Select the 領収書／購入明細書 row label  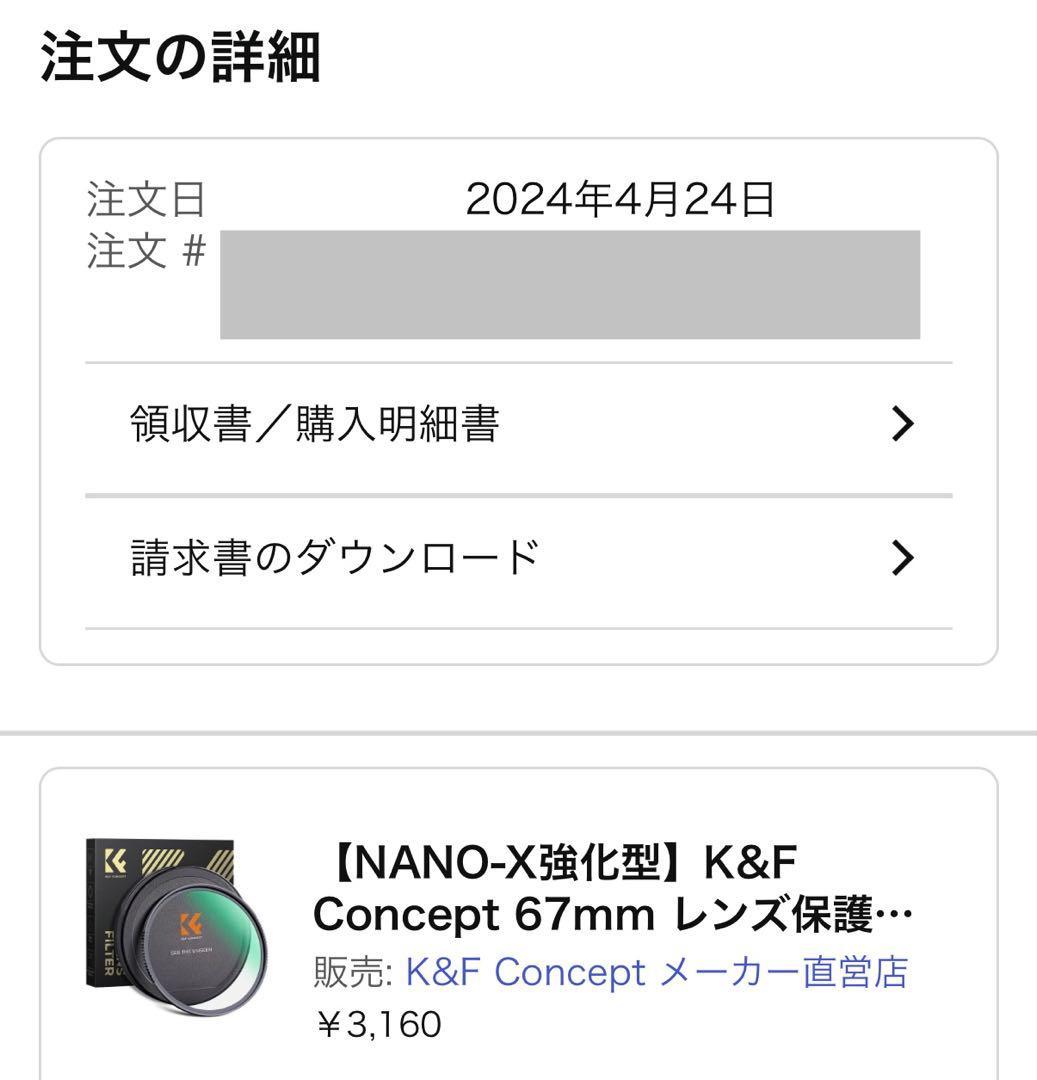(314, 425)
